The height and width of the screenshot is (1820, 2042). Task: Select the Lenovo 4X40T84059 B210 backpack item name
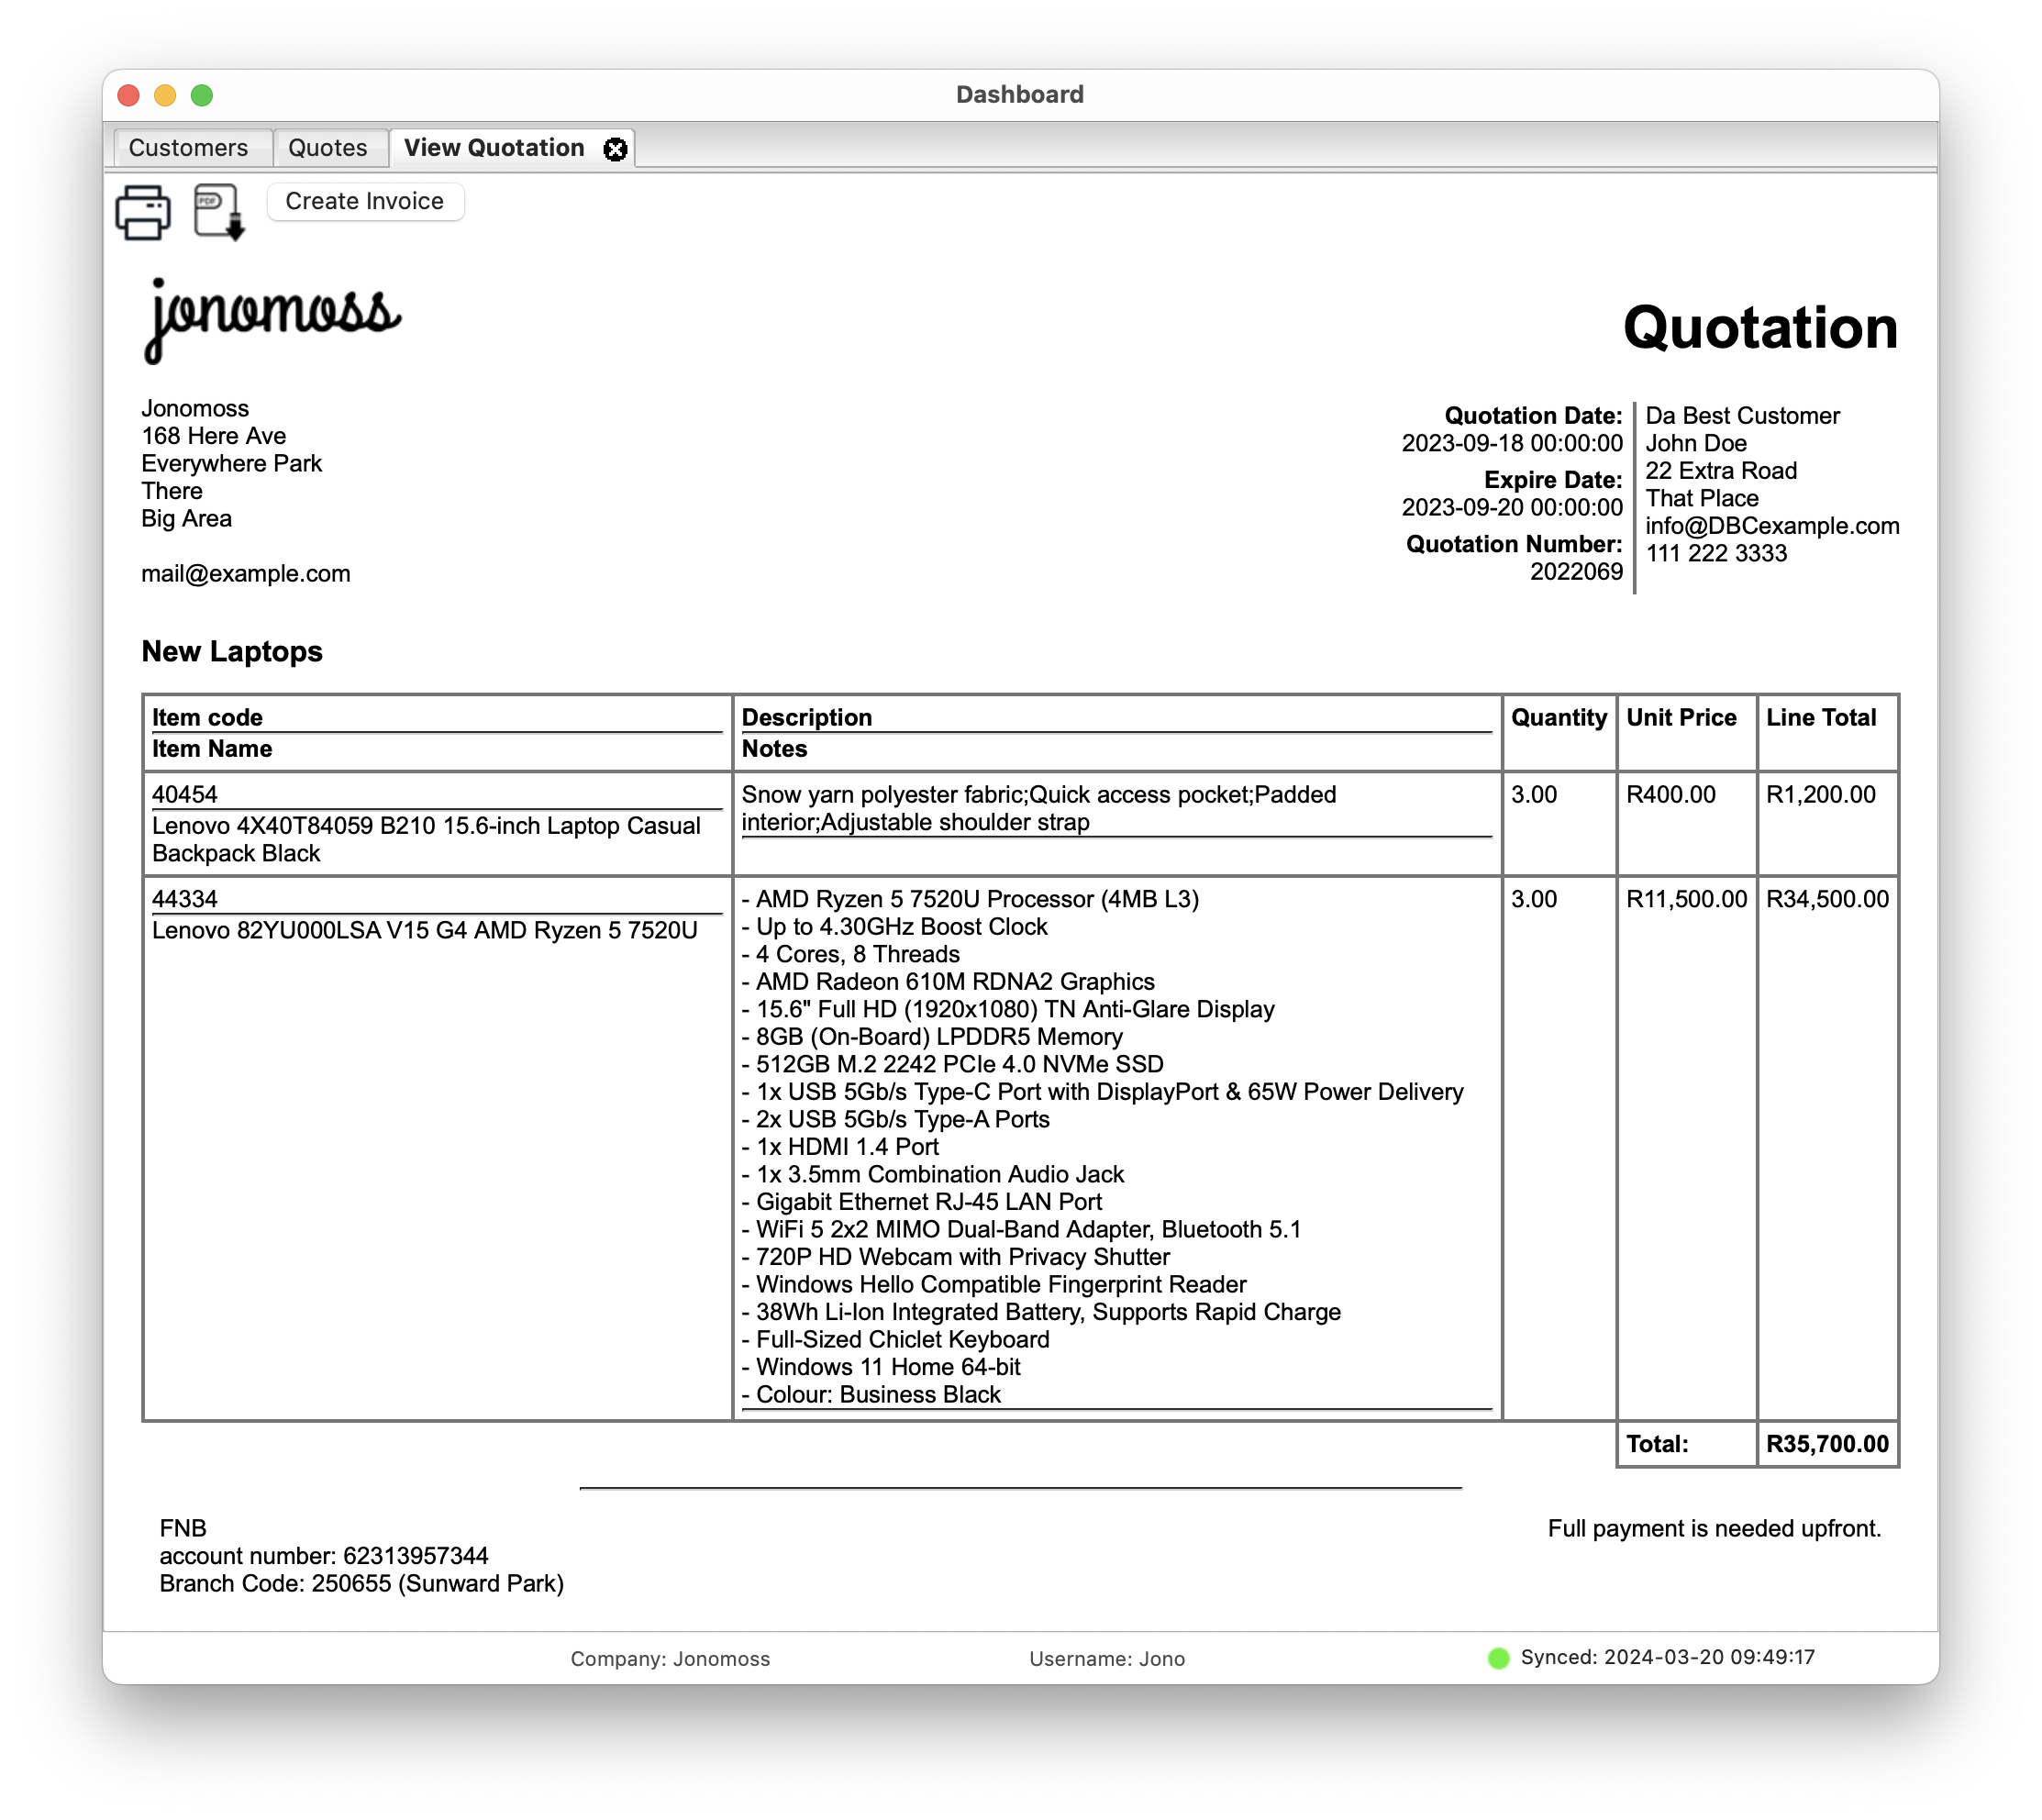pyautogui.click(x=426, y=839)
